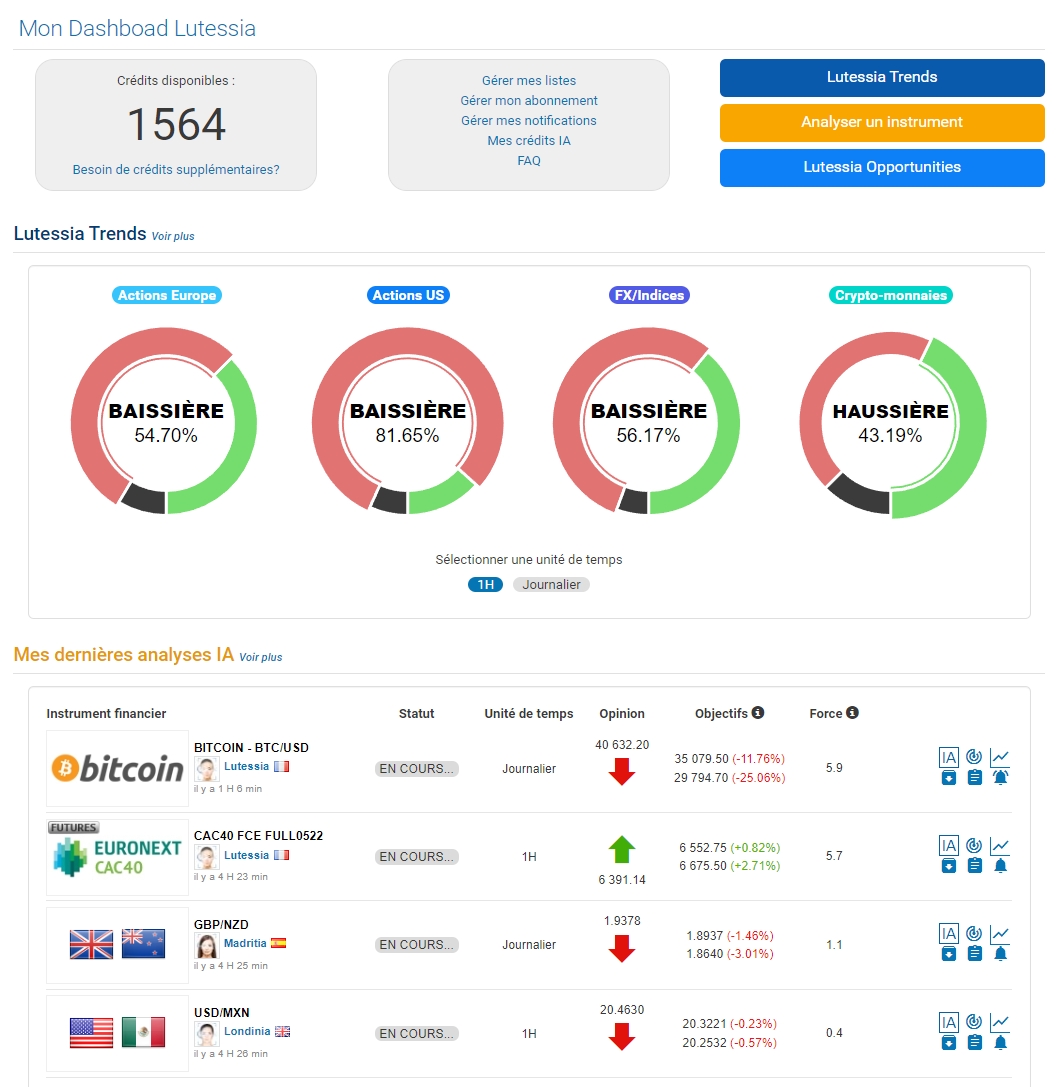Viewport: 1057px width, 1087px height.
Task: Open the Gérer mes notifications link
Action: pos(529,121)
